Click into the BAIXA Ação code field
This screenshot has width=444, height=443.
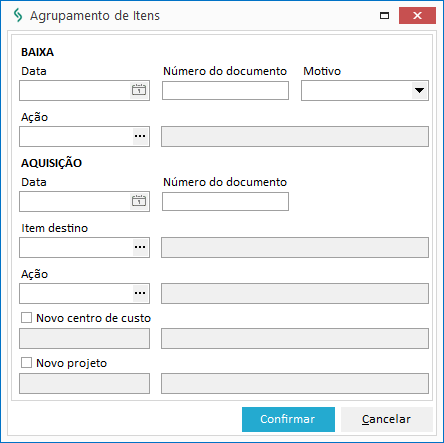(76, 136)
